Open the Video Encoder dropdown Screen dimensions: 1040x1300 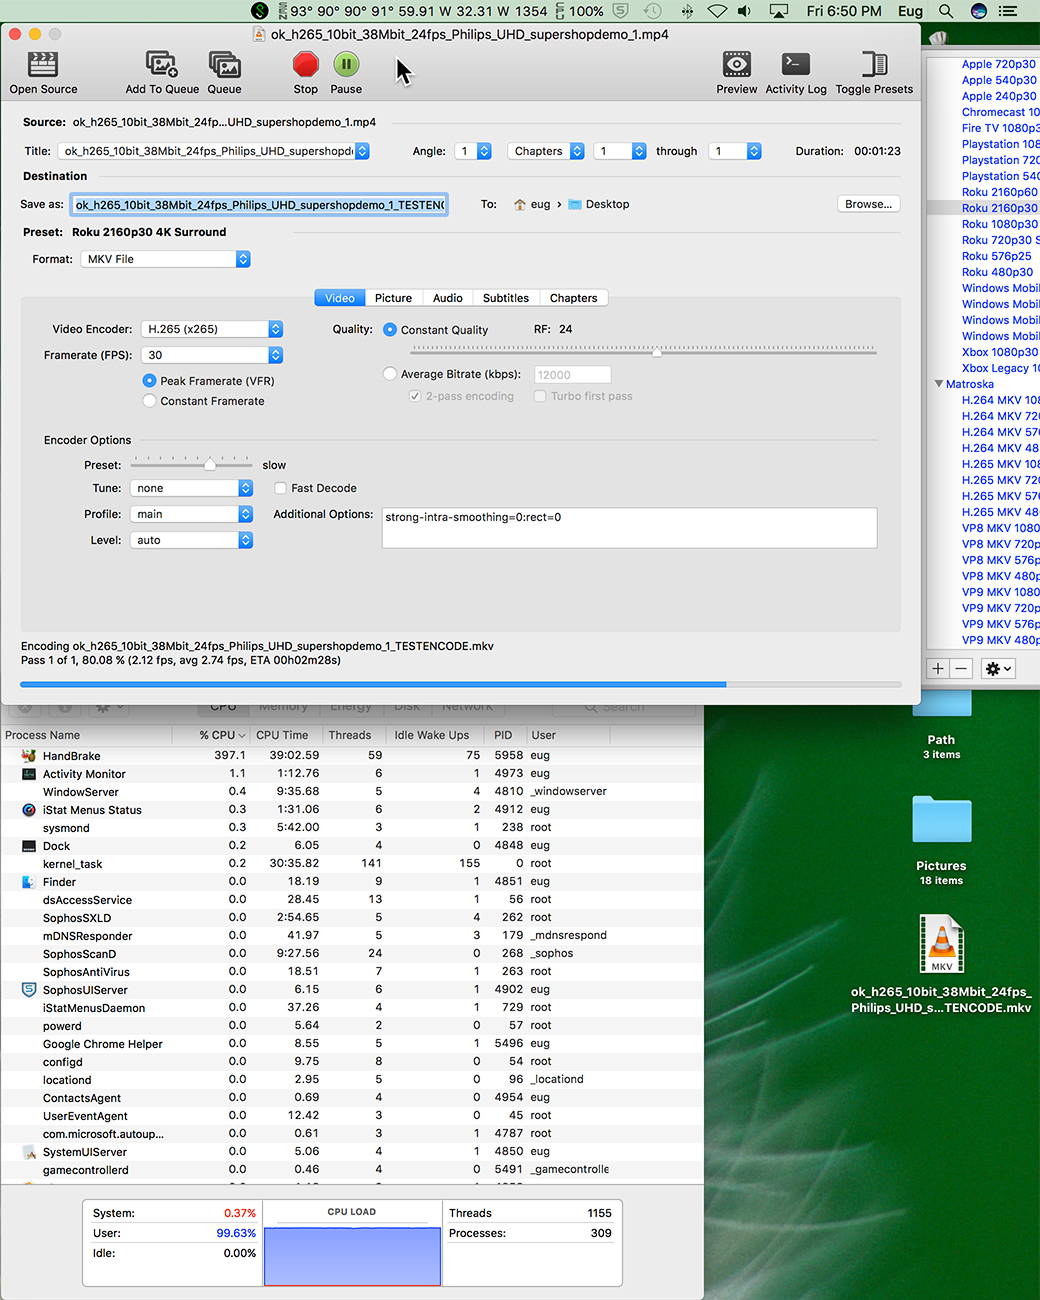coord(212,329)
